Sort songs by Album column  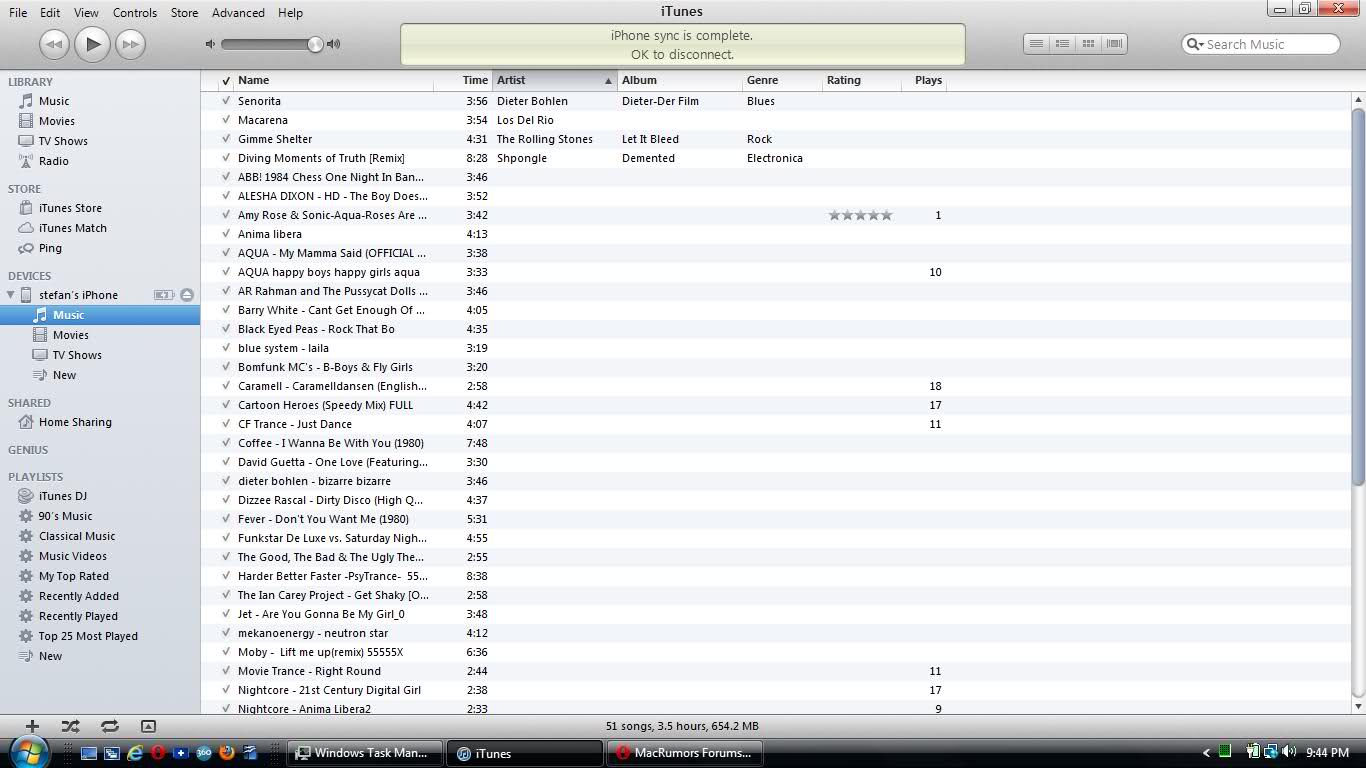click(680, 80)
